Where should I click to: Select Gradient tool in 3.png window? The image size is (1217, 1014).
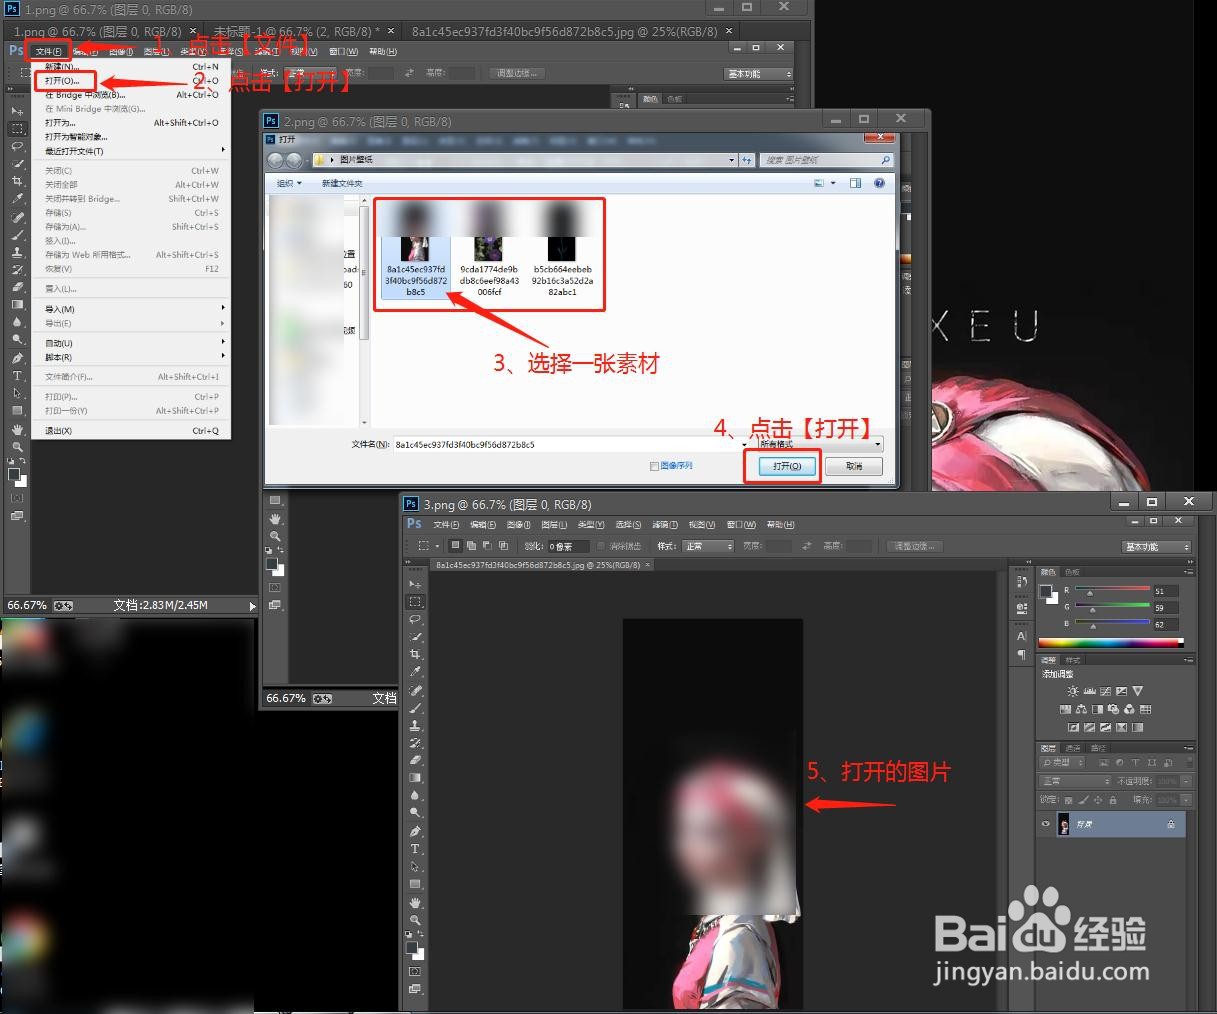(415, 778)
